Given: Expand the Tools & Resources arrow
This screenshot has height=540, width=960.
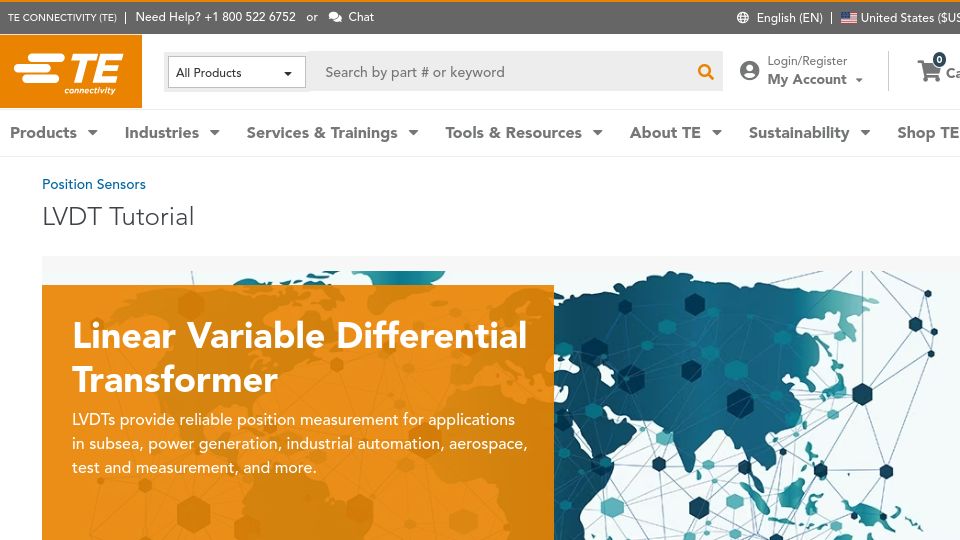Looking at the screenshot, I should 598,132.
